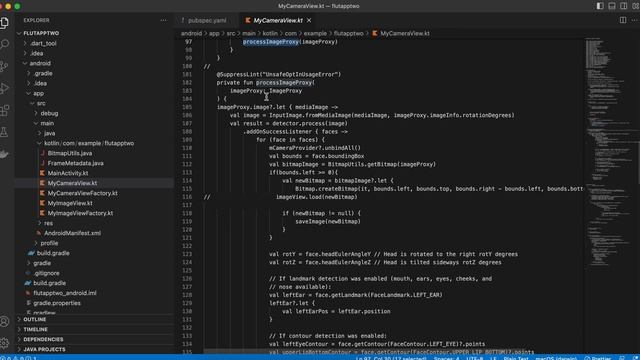
Task: Click 'kotlin' breadcrumb segment
Action: [270, 33]
